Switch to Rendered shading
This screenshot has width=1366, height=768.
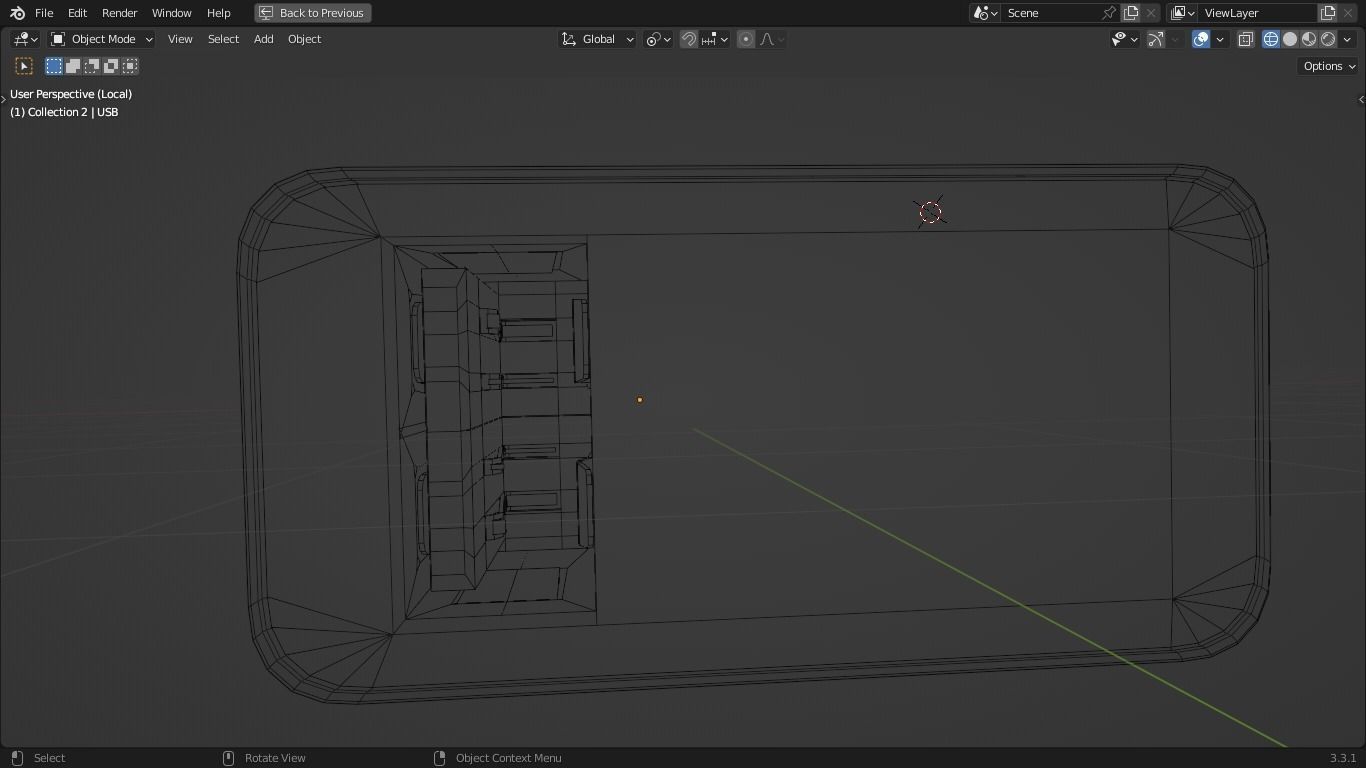(x=1328, y=39)
